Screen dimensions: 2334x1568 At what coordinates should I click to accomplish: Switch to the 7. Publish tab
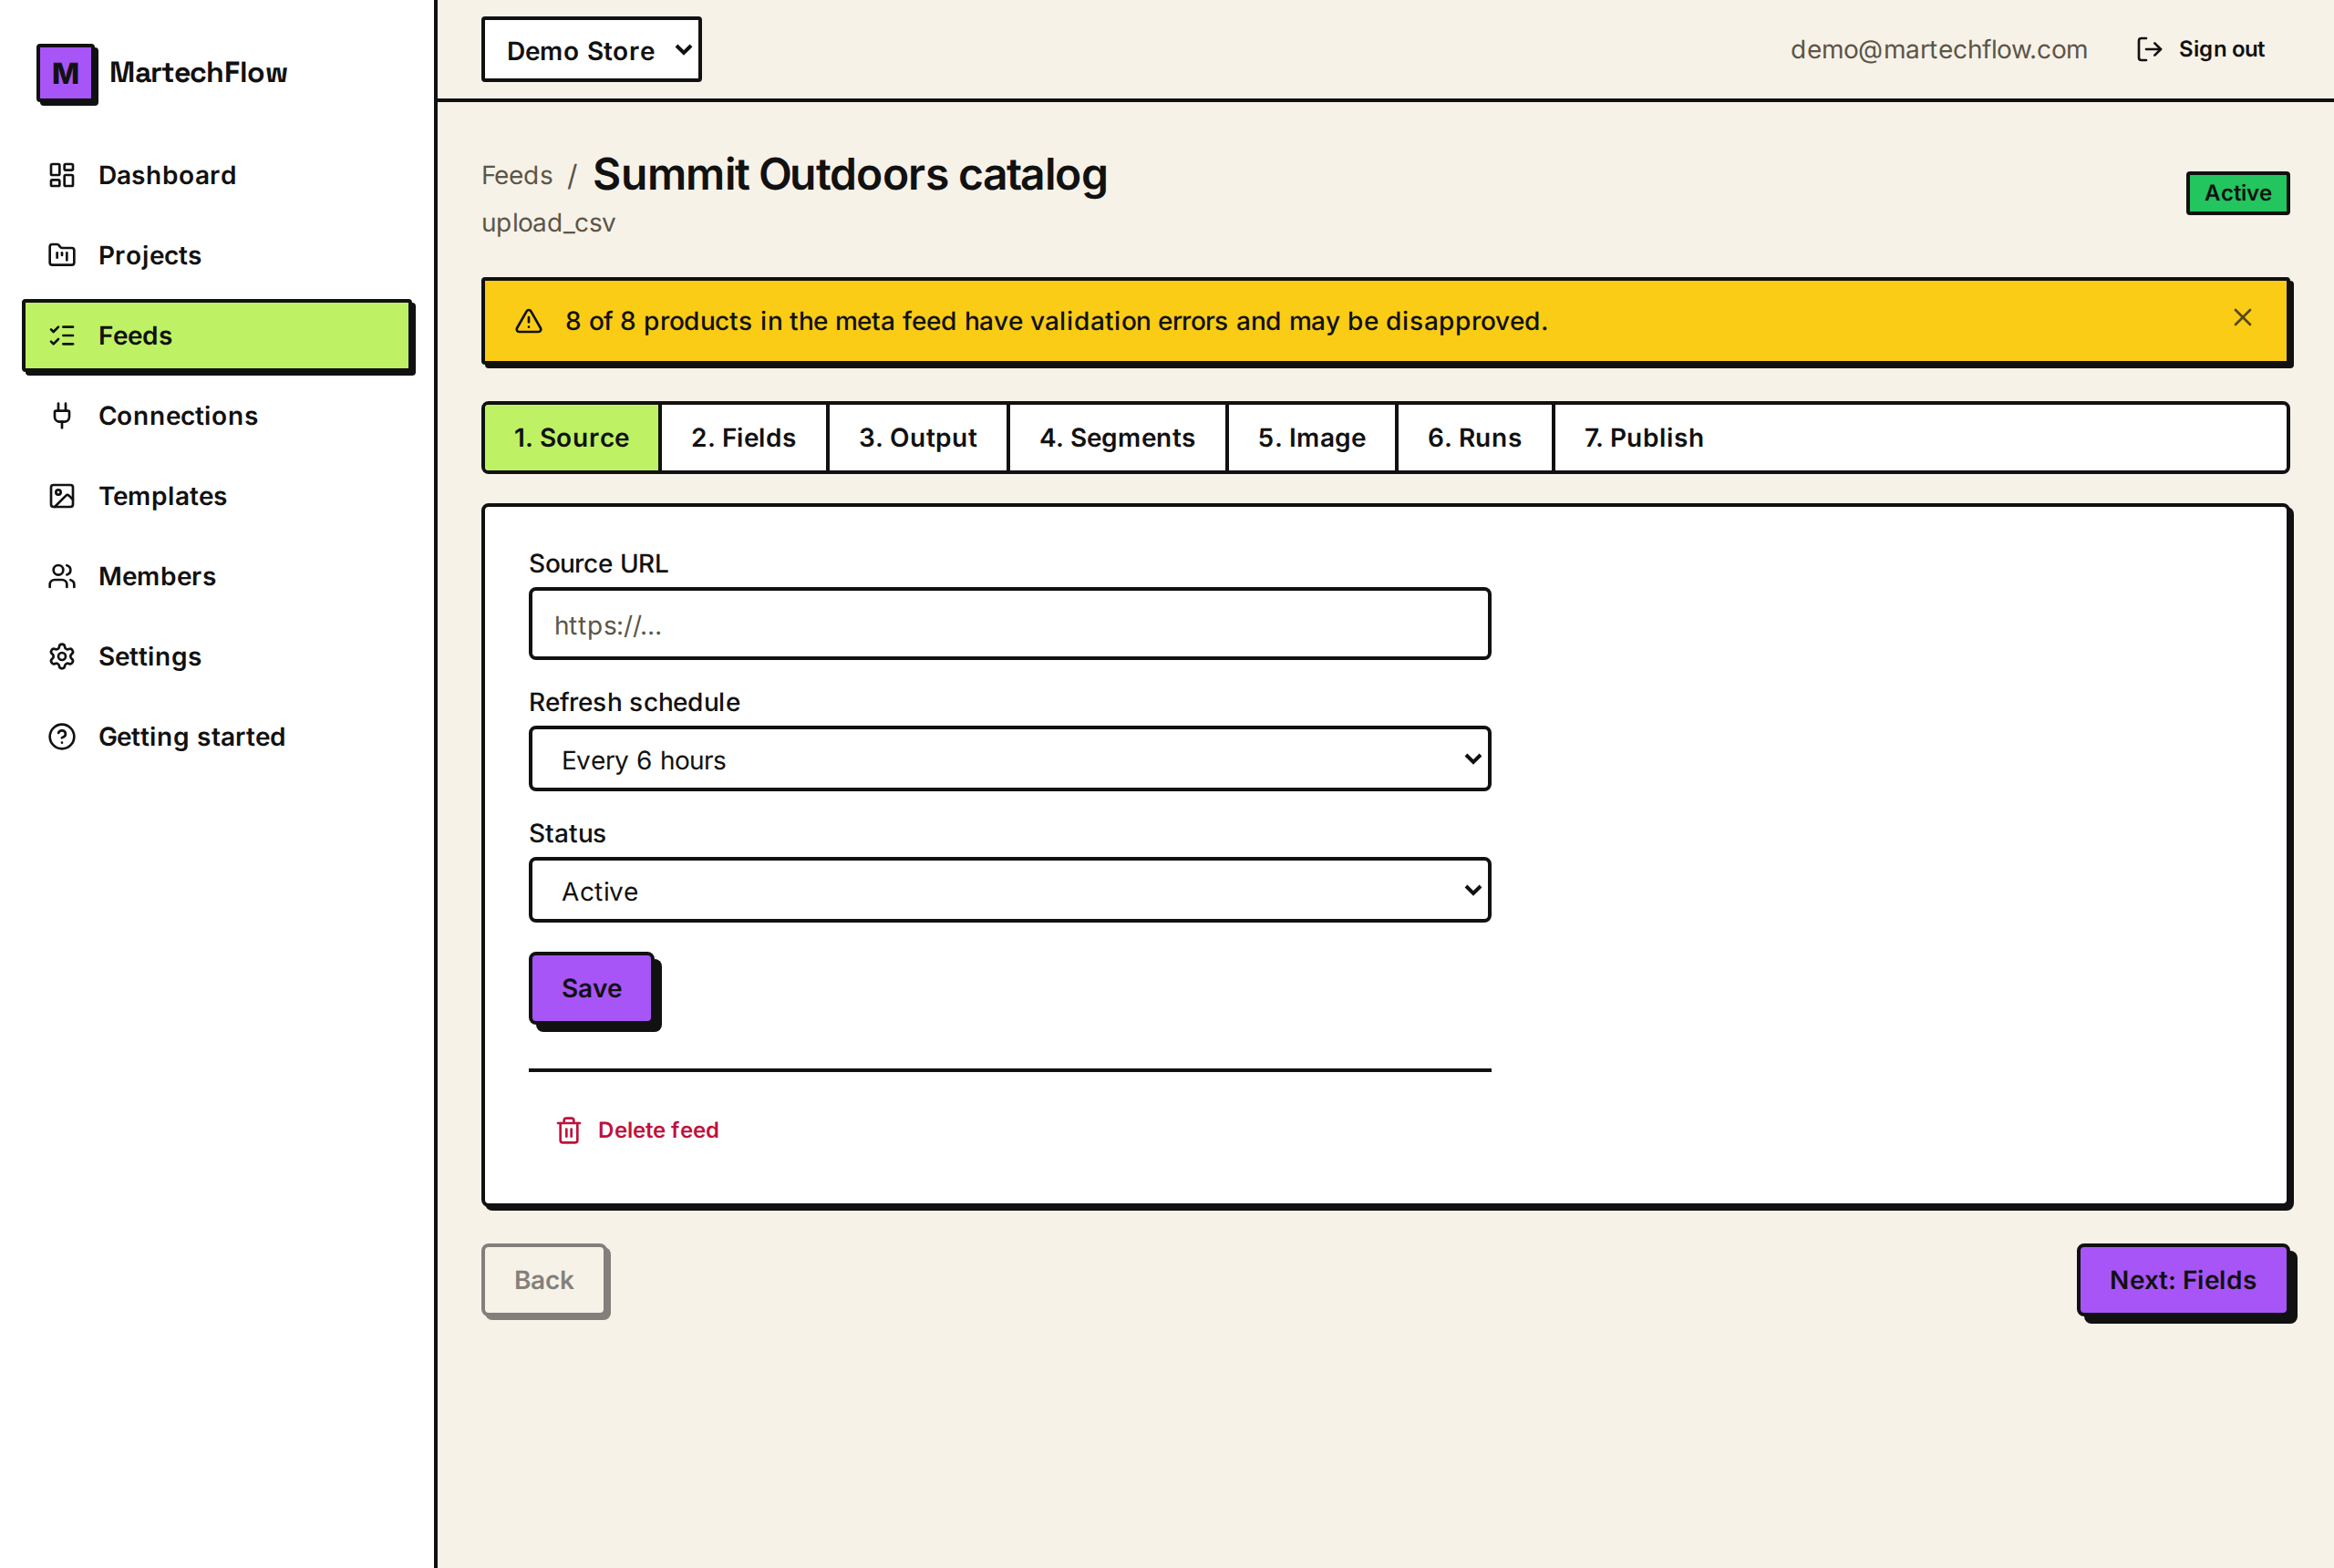coord(1643,438)
